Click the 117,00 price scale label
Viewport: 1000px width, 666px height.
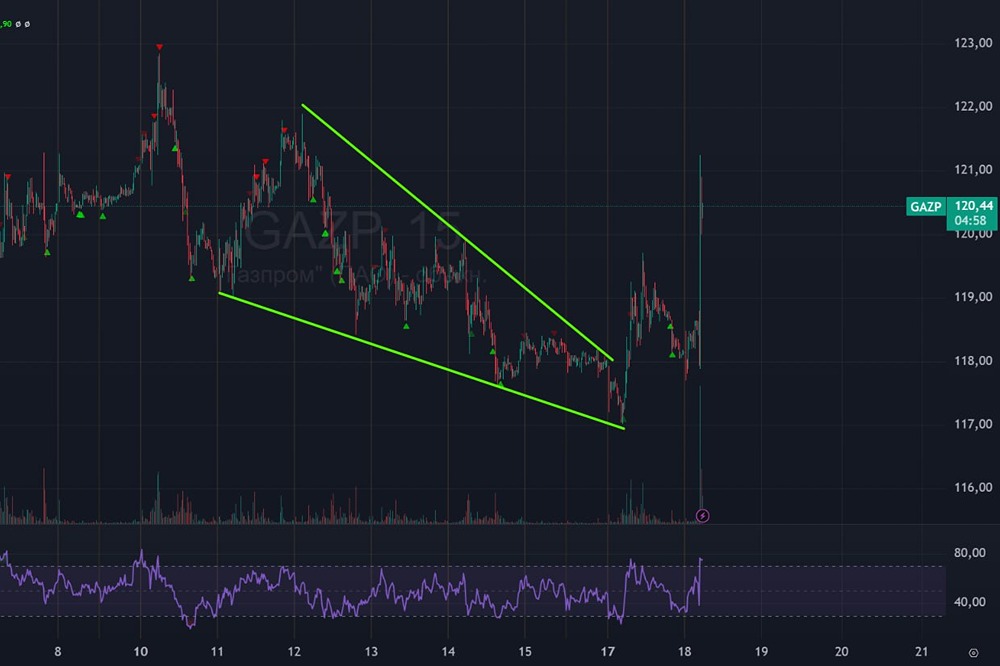(x=973, y=424)
